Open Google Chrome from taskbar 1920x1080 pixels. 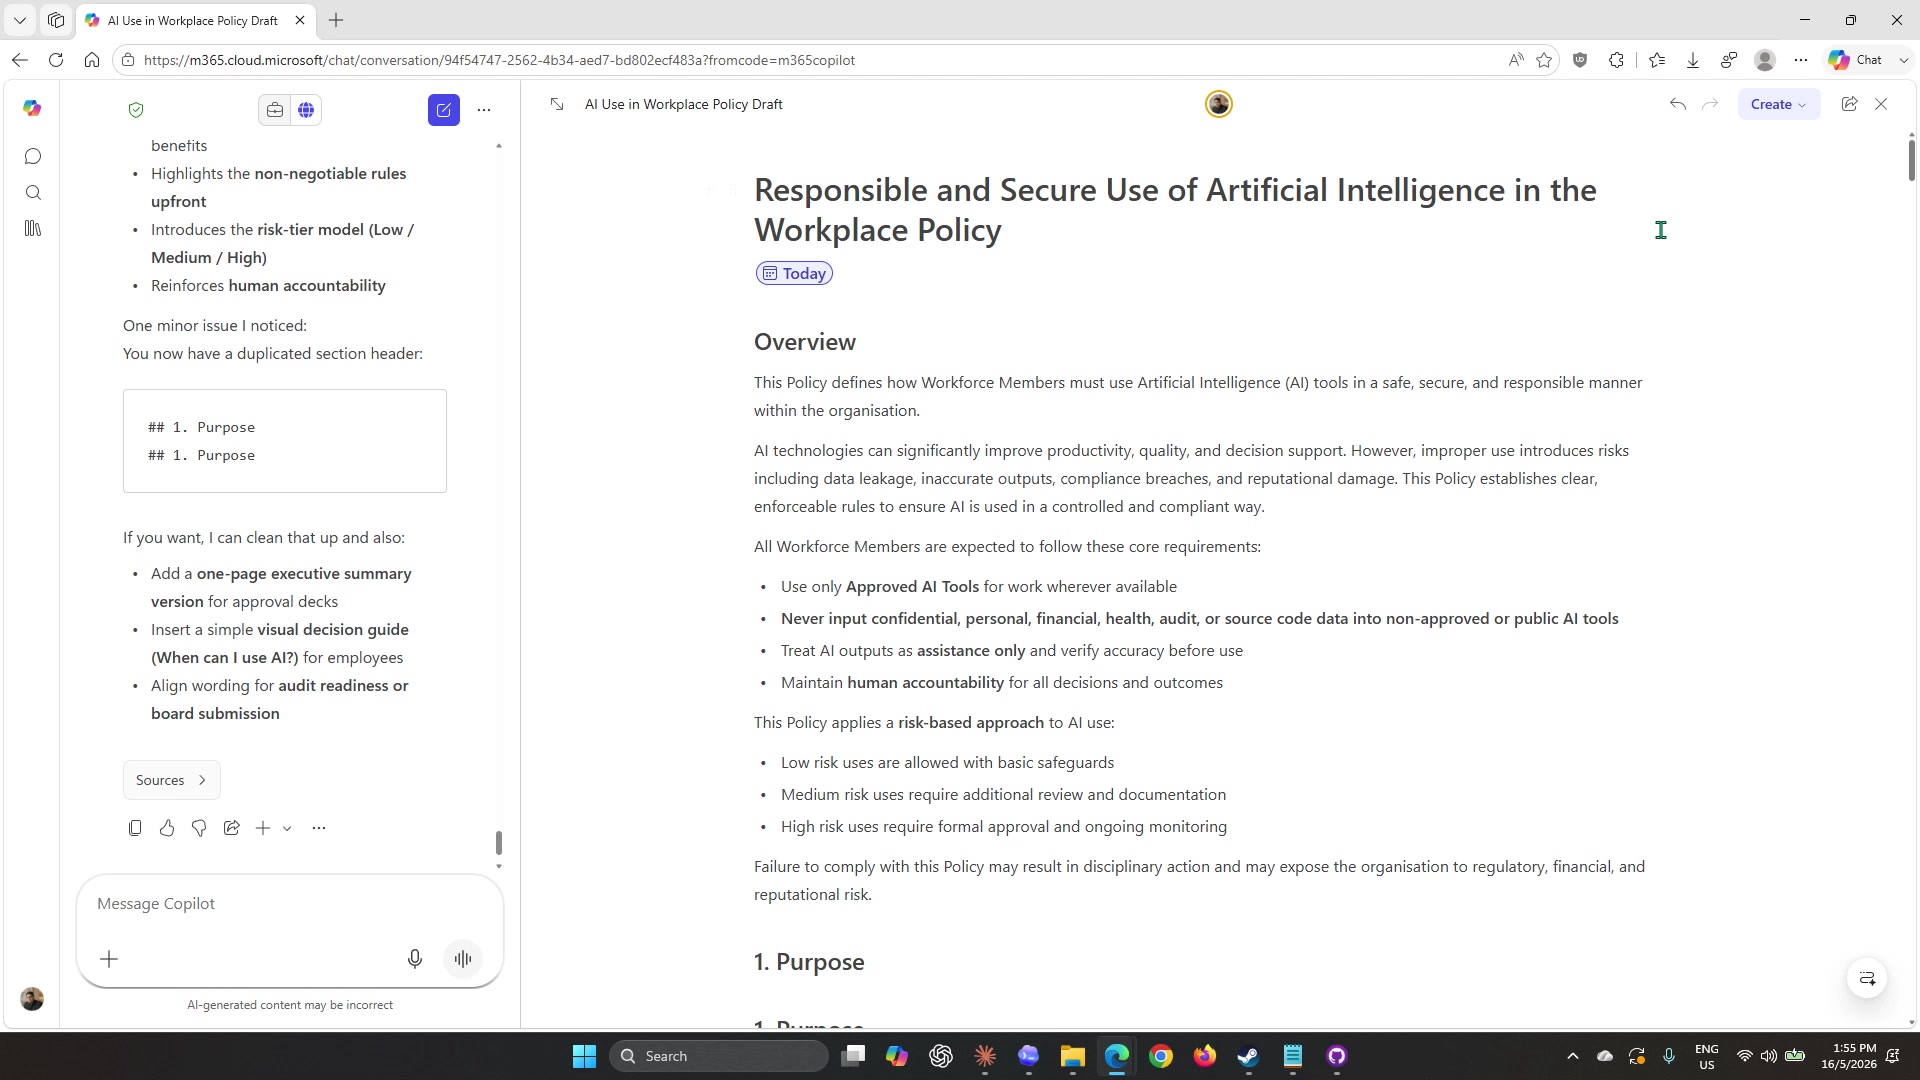coord(1160,1056)
